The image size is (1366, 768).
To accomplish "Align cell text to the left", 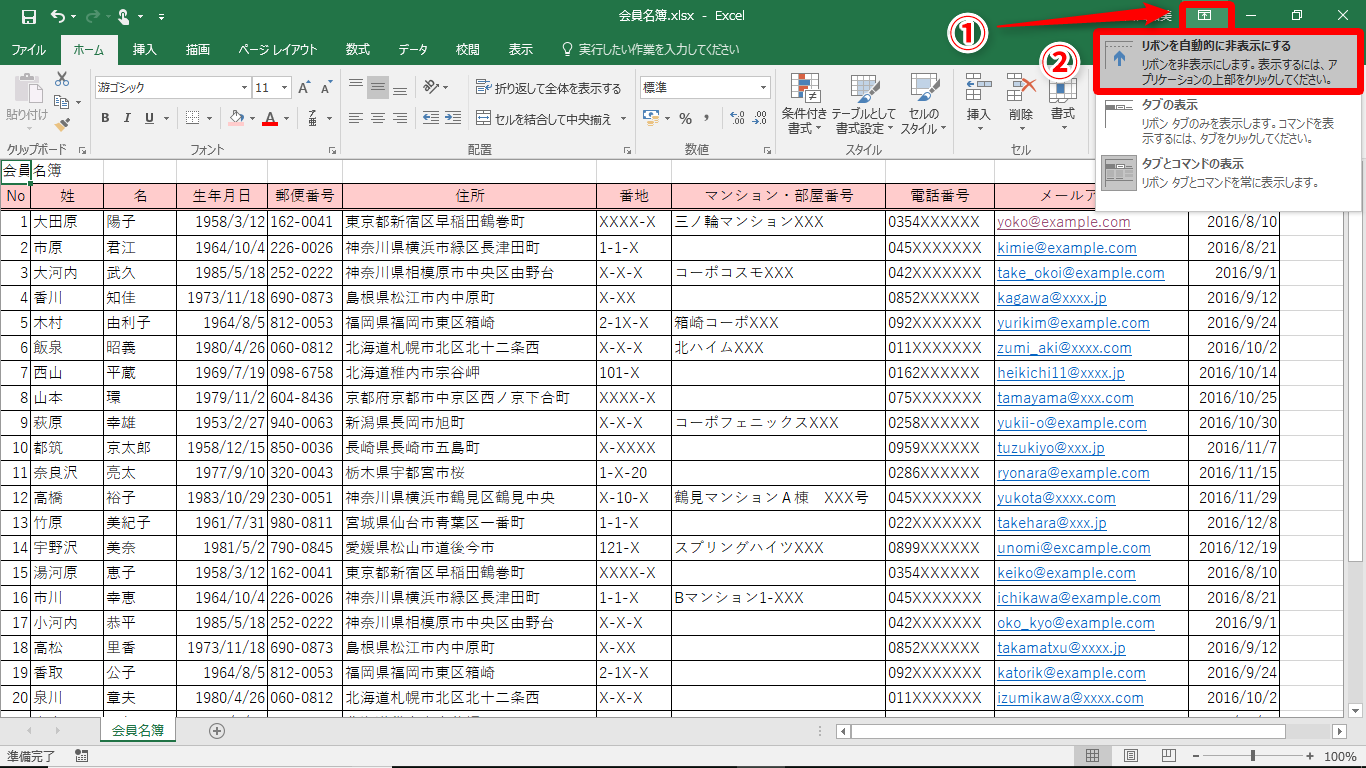I will pos(355,118).
